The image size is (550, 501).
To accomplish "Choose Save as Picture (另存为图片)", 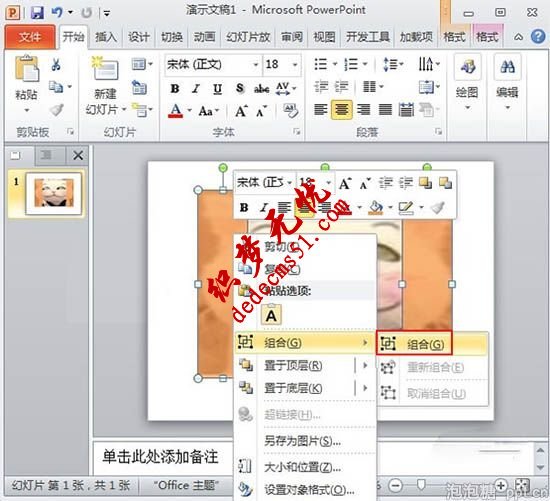I will coord(305,441).
